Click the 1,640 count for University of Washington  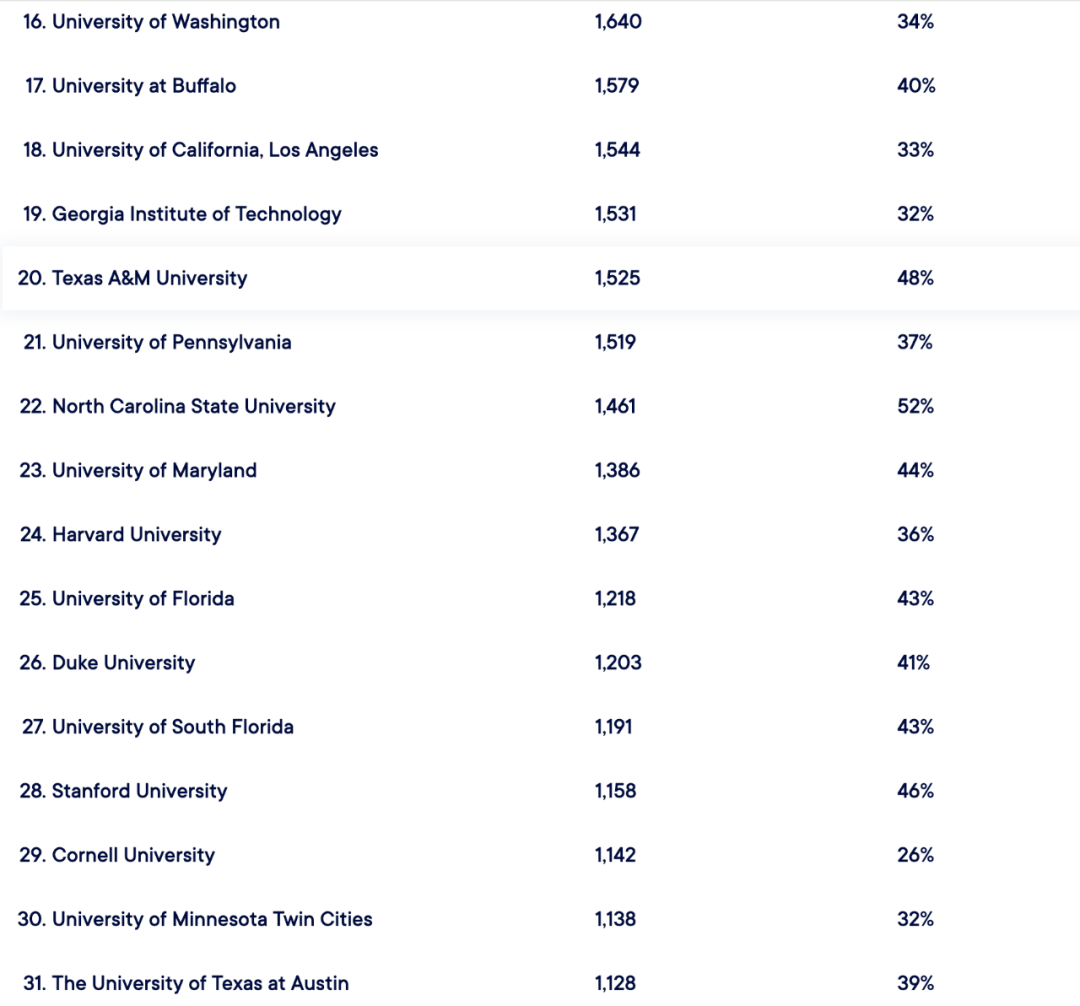(x=618, y=22)
